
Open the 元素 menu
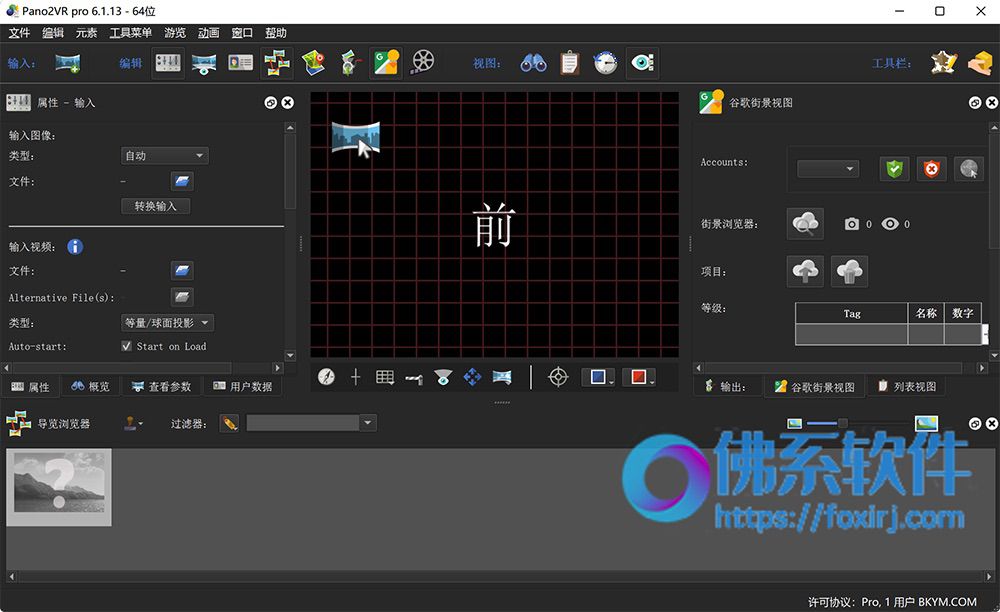86,33
